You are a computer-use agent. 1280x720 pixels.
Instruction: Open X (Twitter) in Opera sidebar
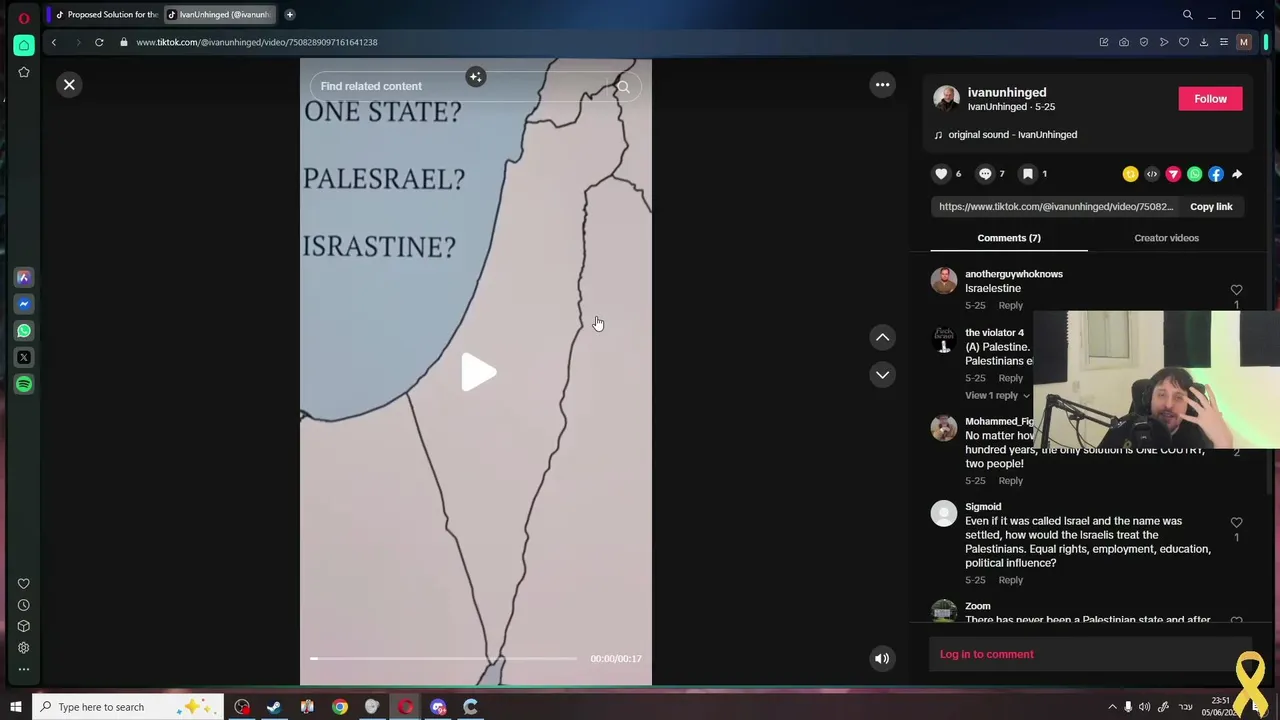tap(24, 357)
